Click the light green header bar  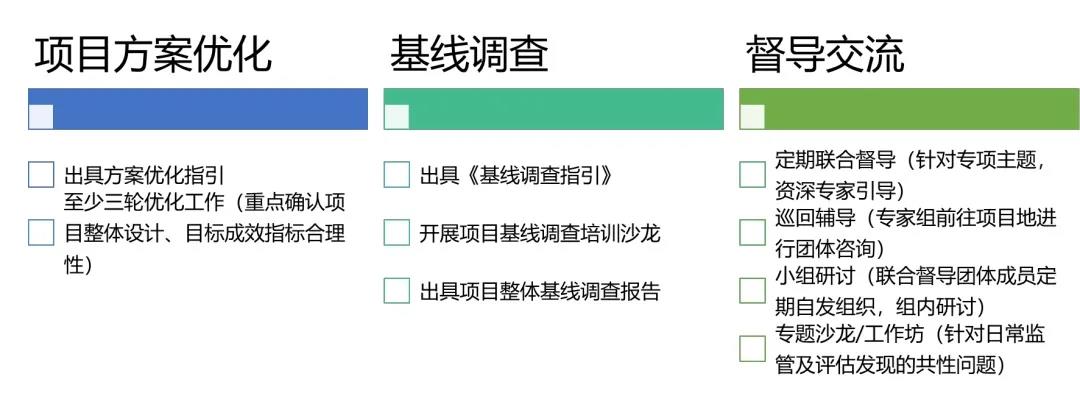coord(909,109)
